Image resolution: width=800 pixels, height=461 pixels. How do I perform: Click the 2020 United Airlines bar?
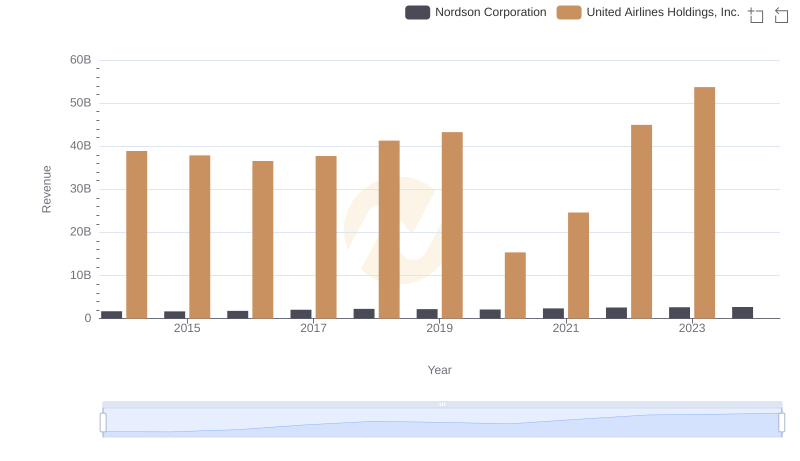[x=515, y=285]
